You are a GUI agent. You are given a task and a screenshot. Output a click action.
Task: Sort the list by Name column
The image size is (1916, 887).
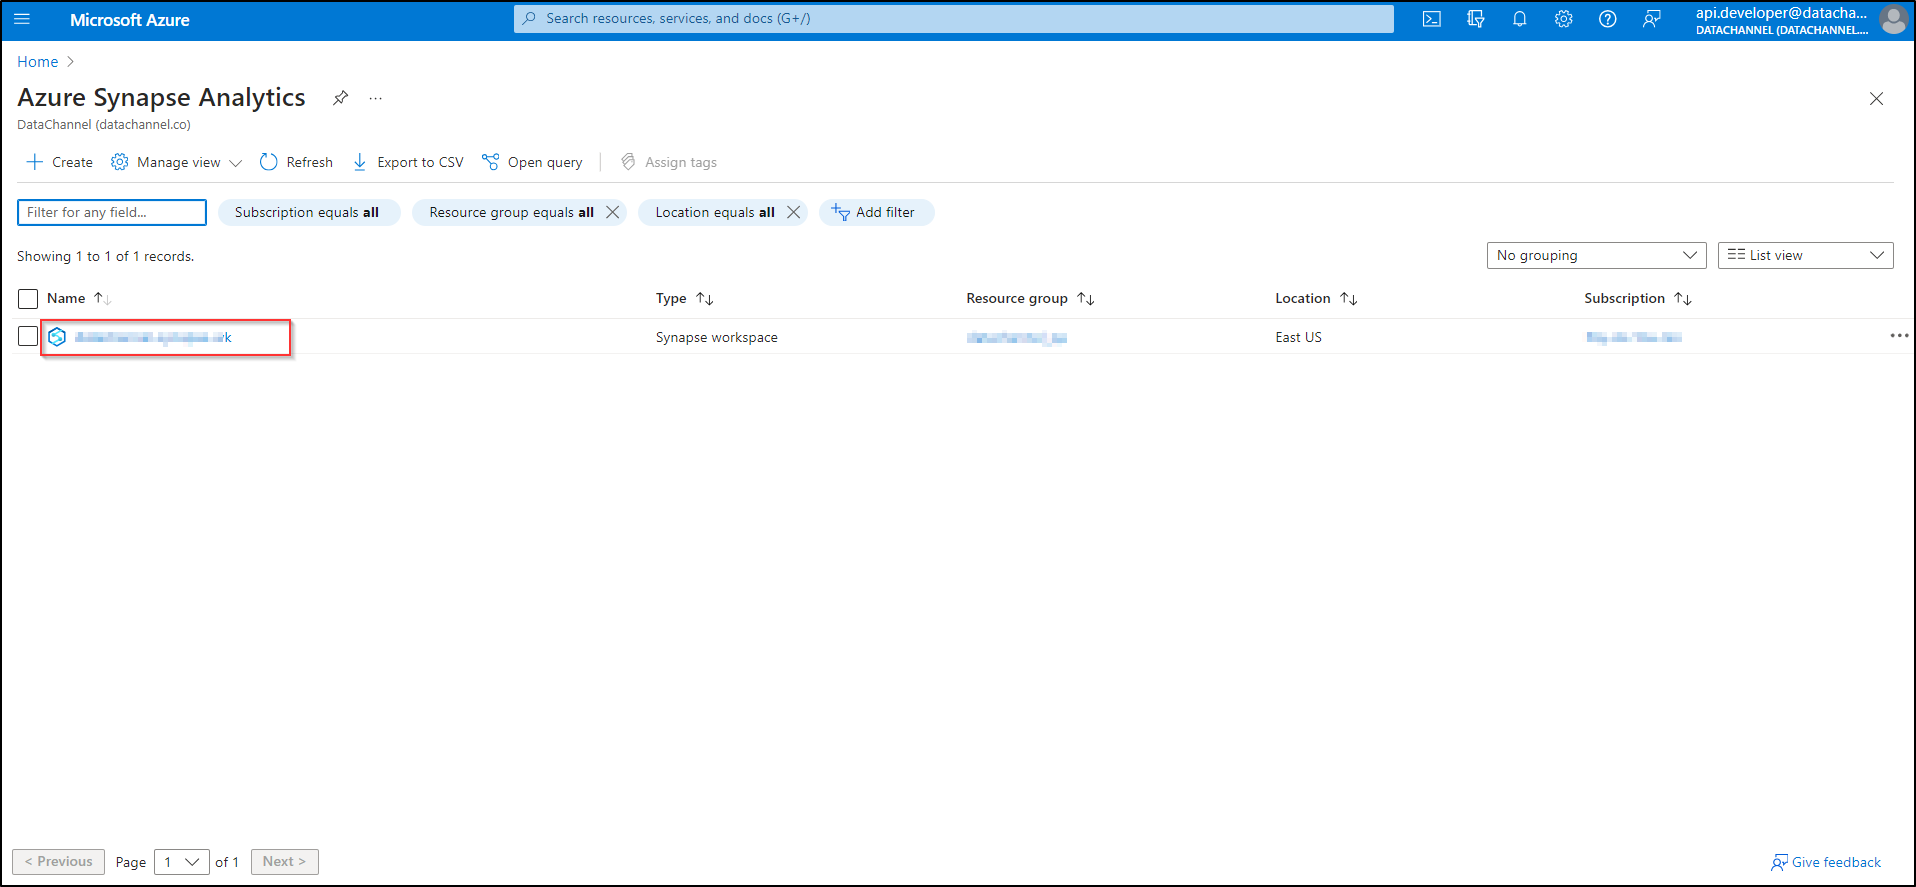point(78,299)
